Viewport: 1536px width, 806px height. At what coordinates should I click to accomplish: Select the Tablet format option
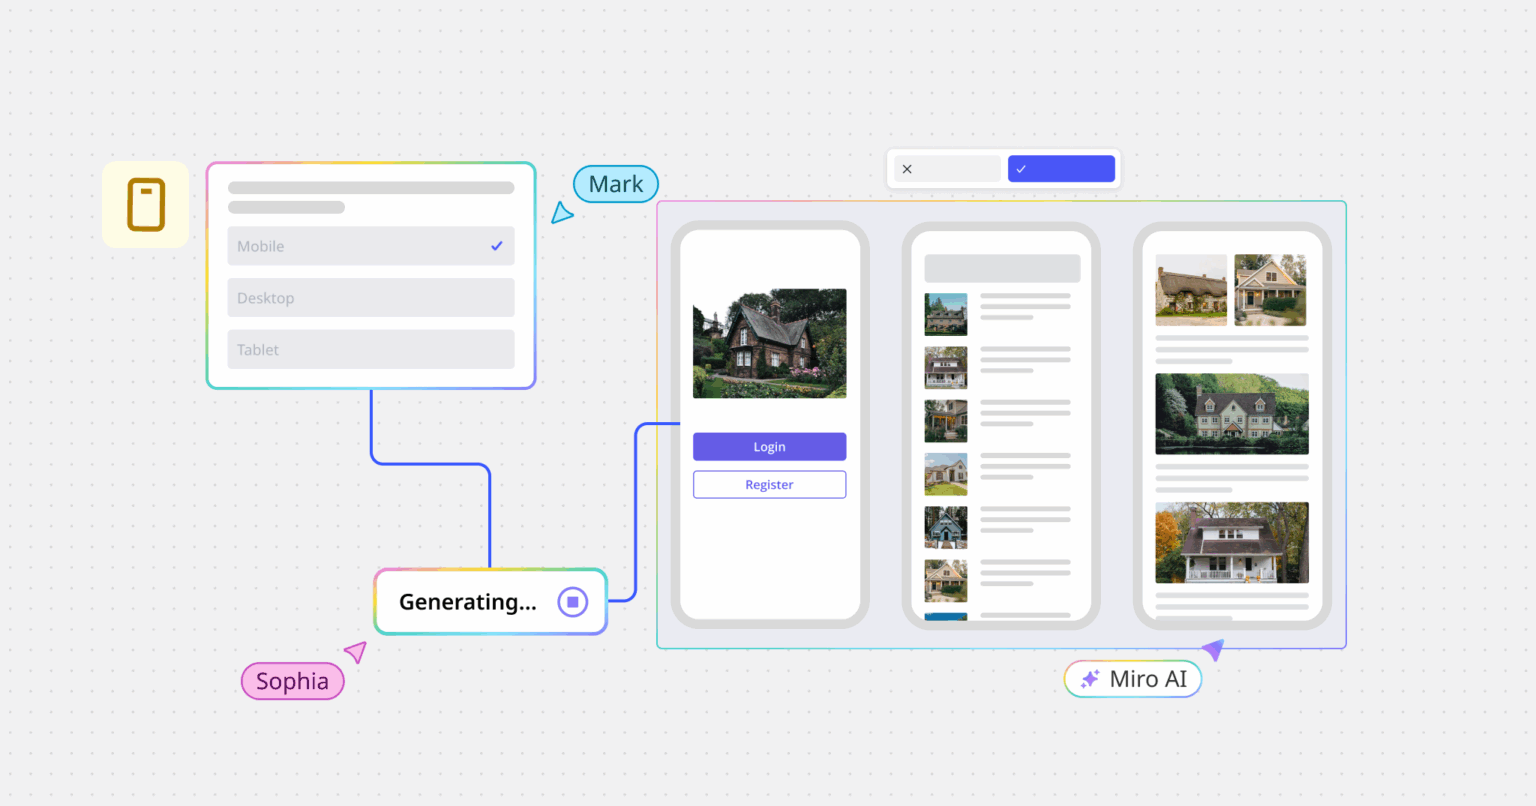click(370, 349)
